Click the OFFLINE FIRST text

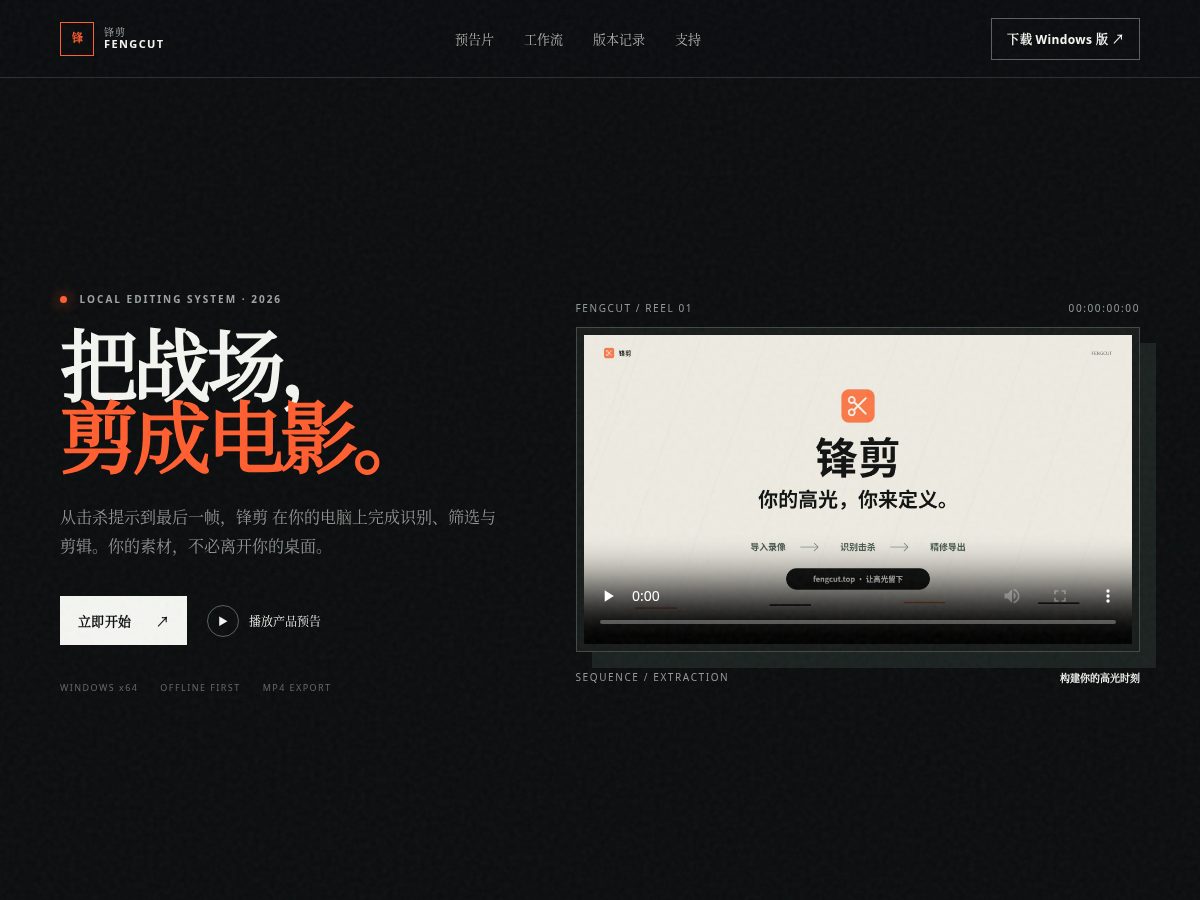[x=200, y=688]
